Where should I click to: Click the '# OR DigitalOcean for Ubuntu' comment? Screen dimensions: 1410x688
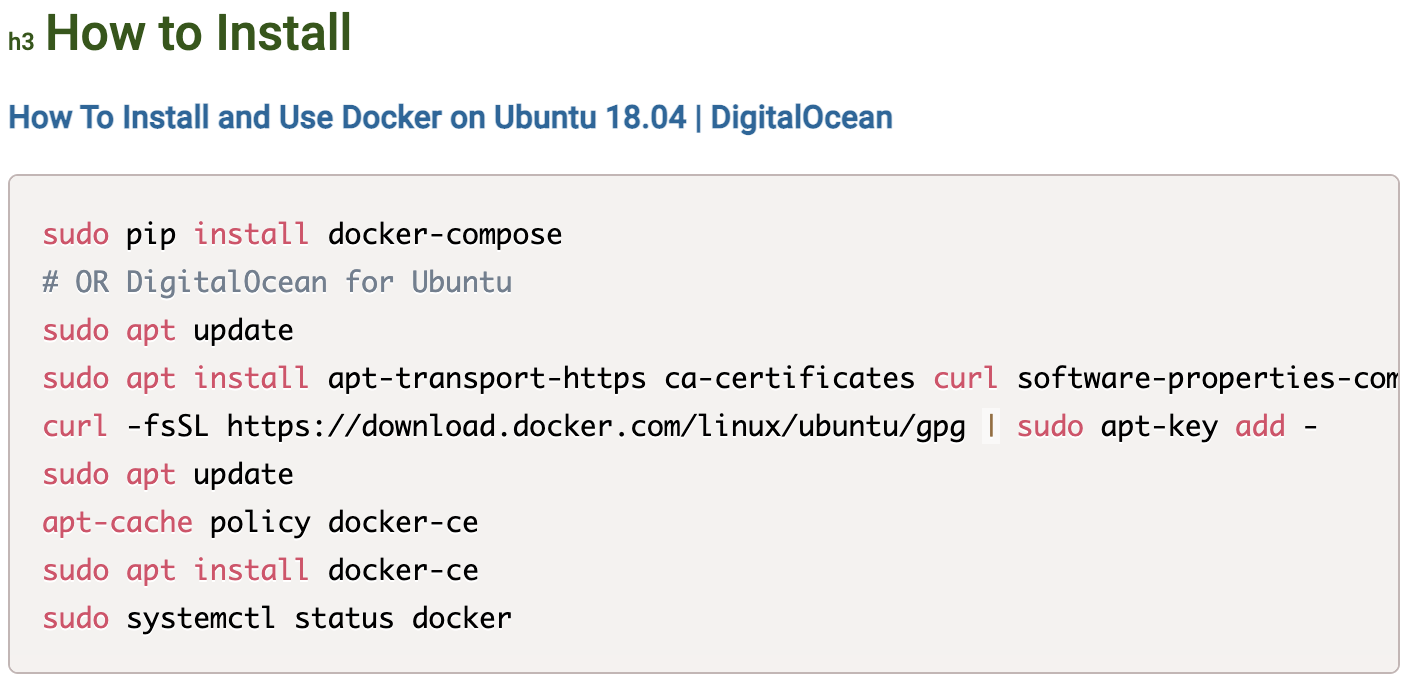[x=277, y=282]
